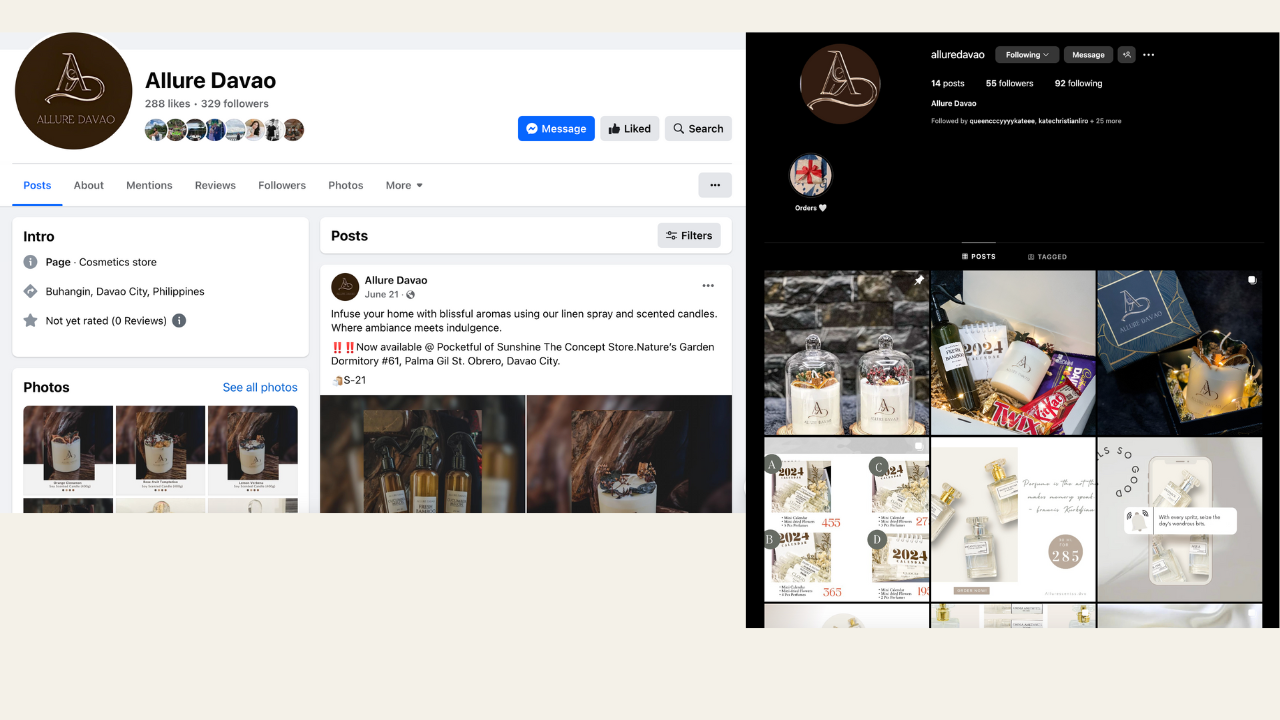The width and height of the screenshot is (1280, 720).
Task: Click the katechristianliro follower link
Action: pyautogui.click(x=1064, y=121)
